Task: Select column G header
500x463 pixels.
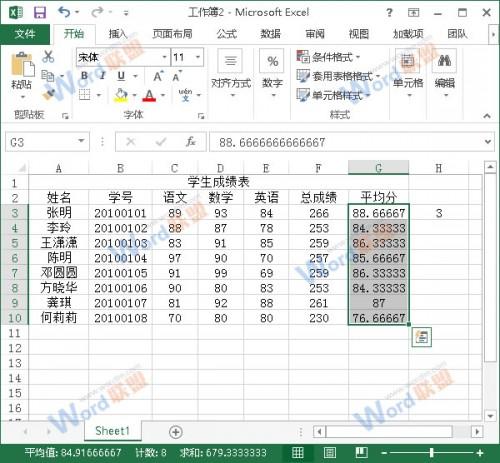Action: [378, 168]
